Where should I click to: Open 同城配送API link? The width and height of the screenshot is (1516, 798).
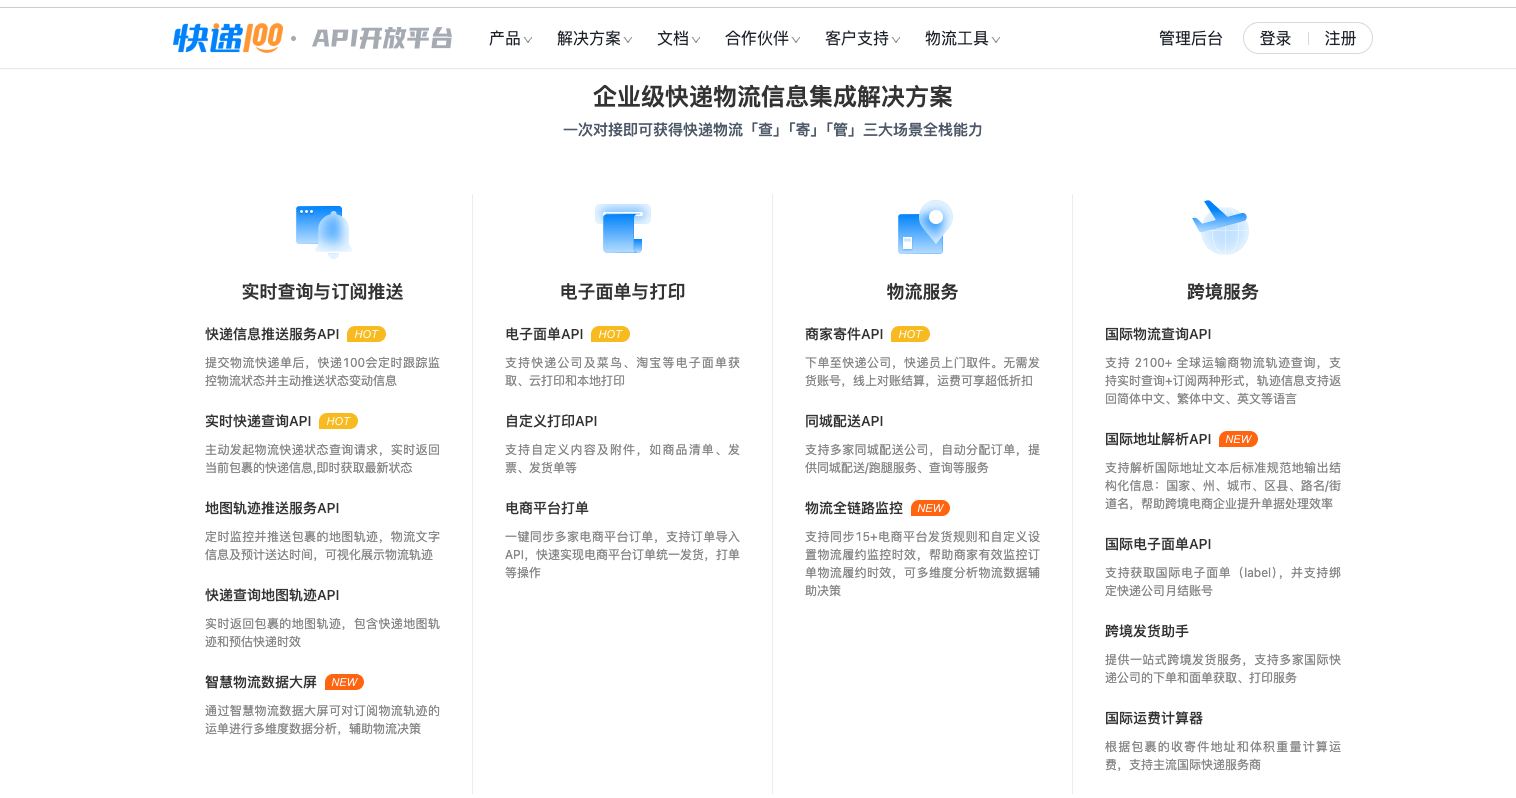pyautogui.click(x=844, y=421)
